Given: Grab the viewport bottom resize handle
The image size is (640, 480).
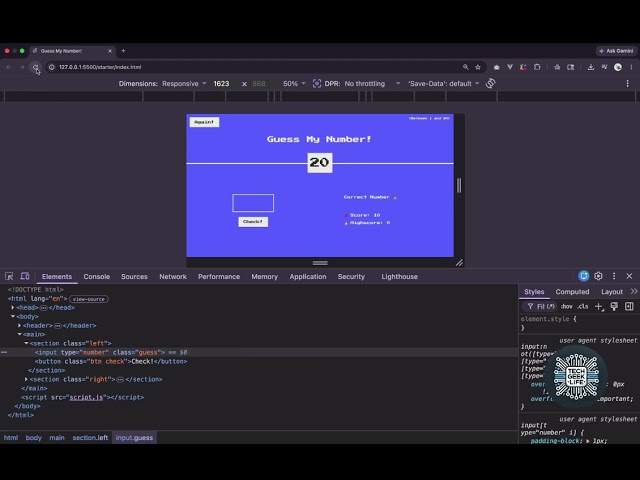Looking at the screenshot, I should click(x=320, y=263).
